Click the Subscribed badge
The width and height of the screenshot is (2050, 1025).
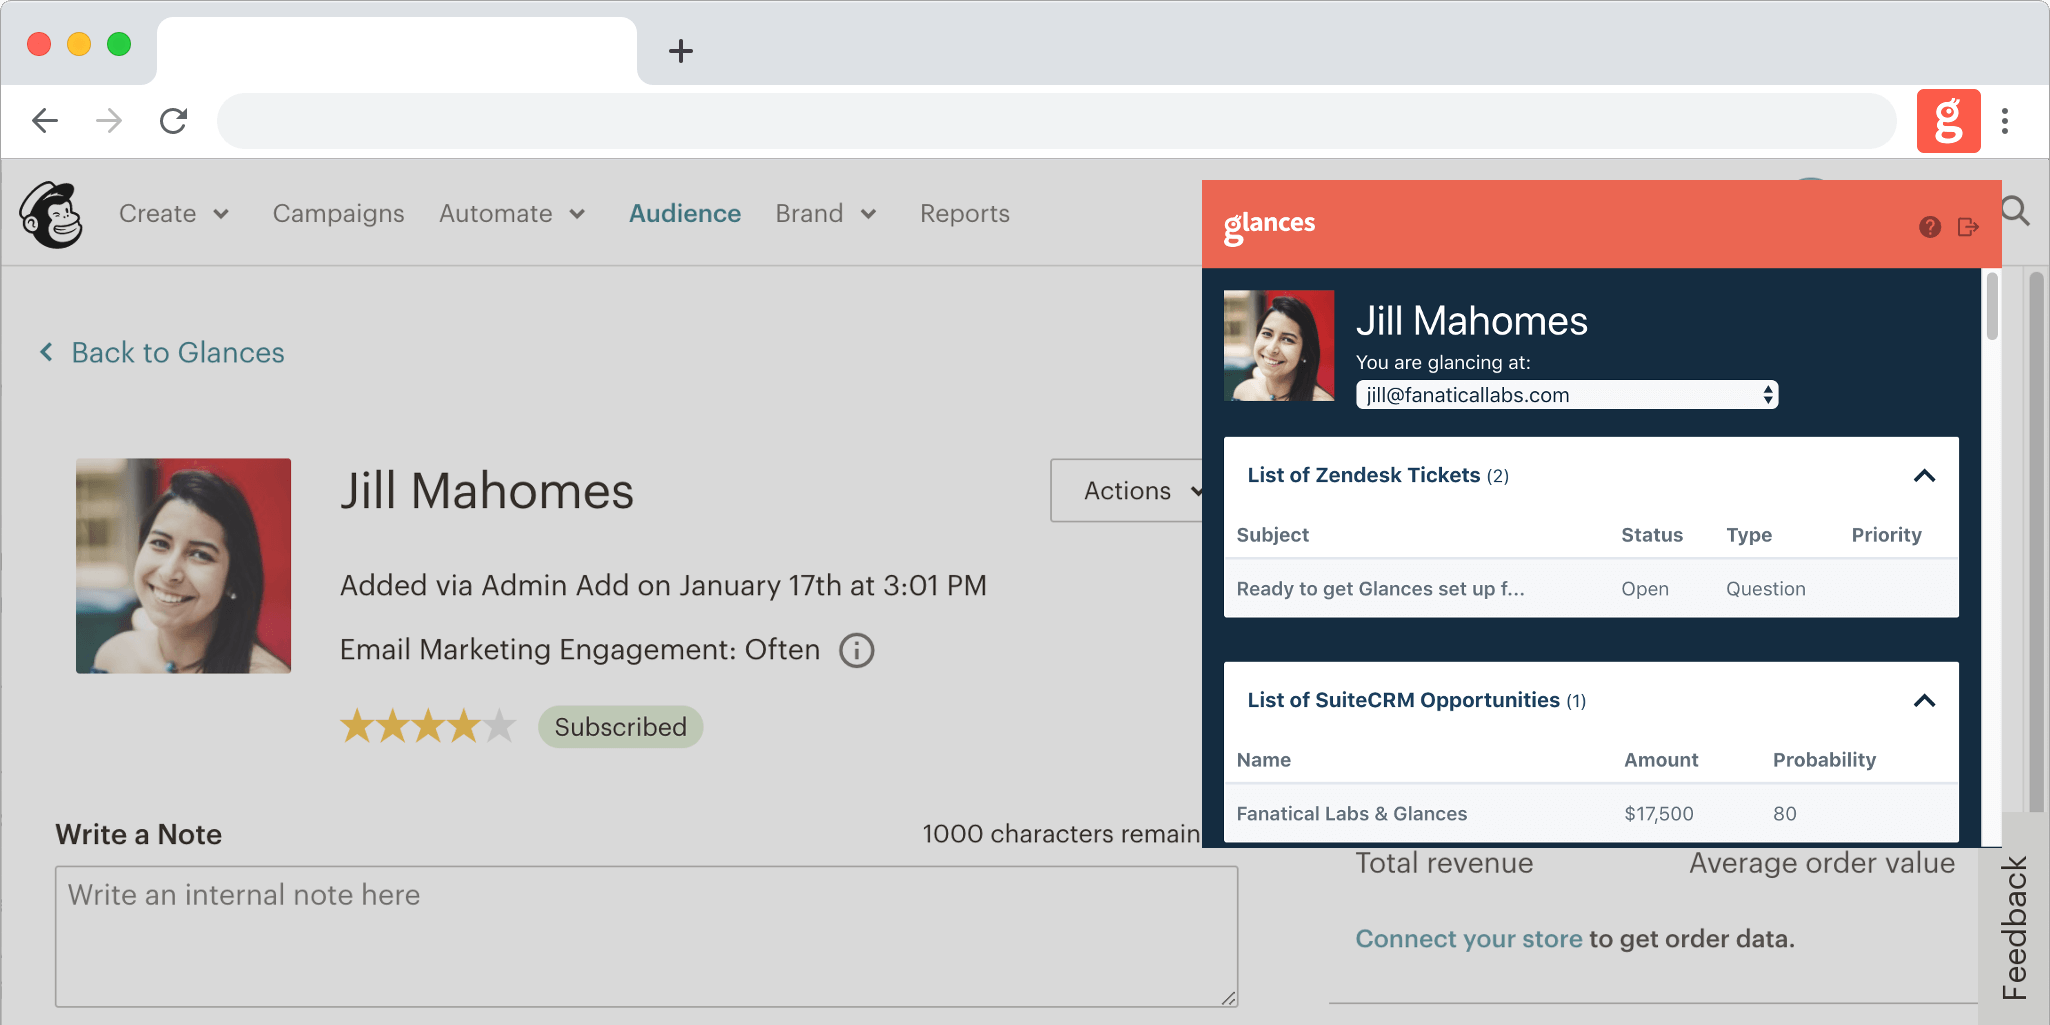point(620,727)
